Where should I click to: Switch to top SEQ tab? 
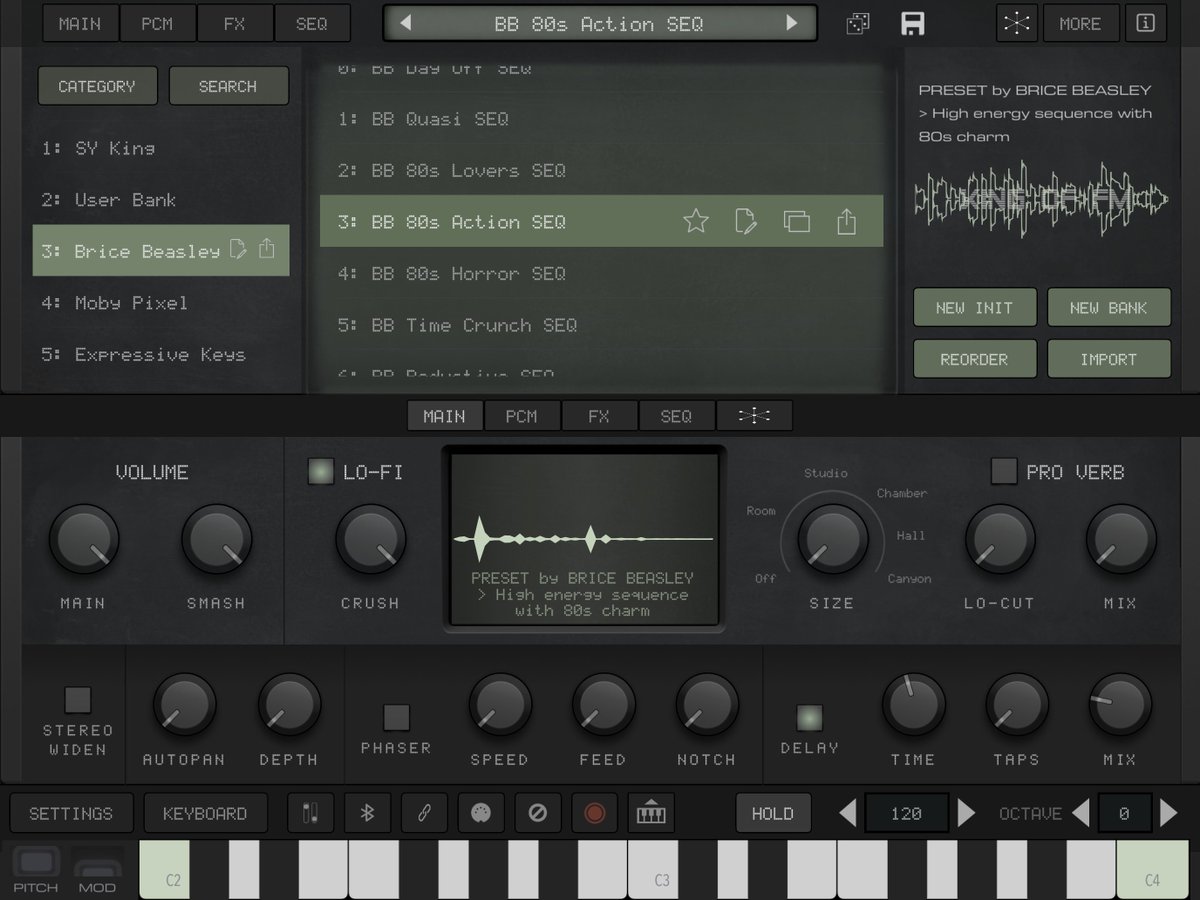(x=312, y=24)
